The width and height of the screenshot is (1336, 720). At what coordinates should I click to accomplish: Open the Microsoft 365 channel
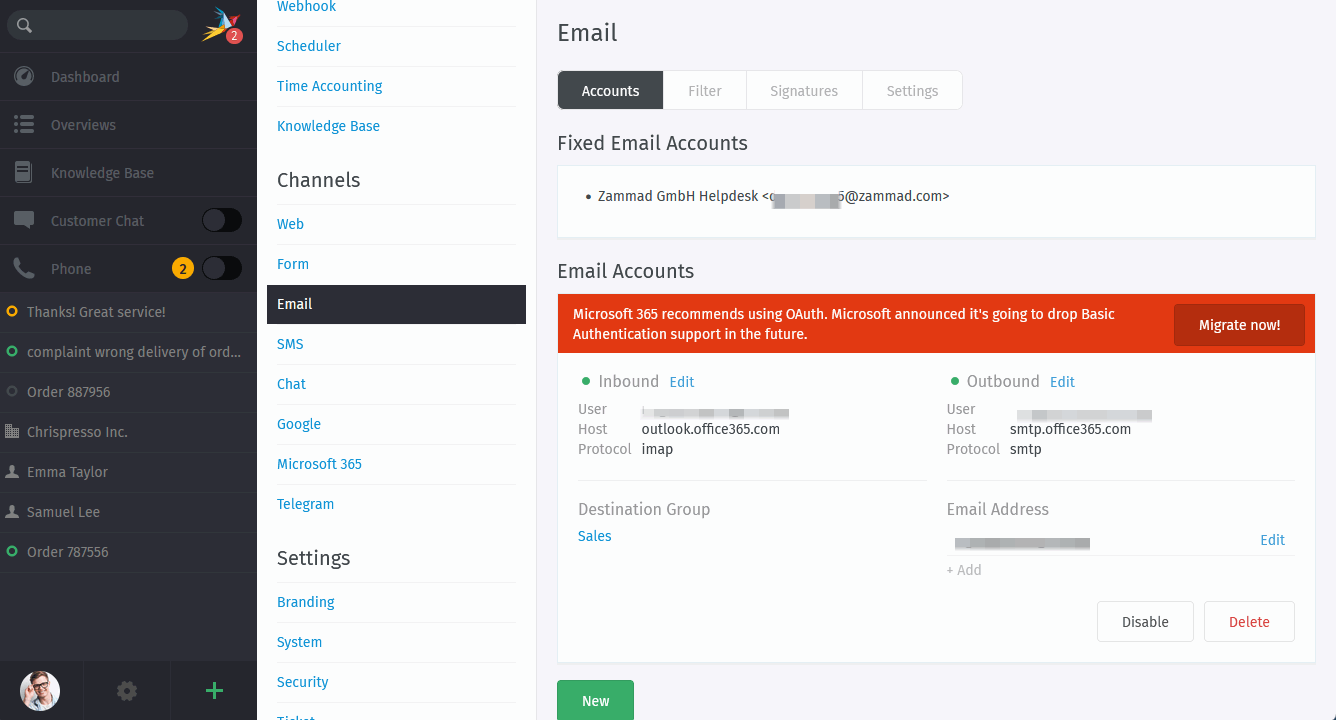(x=319, y=464)
